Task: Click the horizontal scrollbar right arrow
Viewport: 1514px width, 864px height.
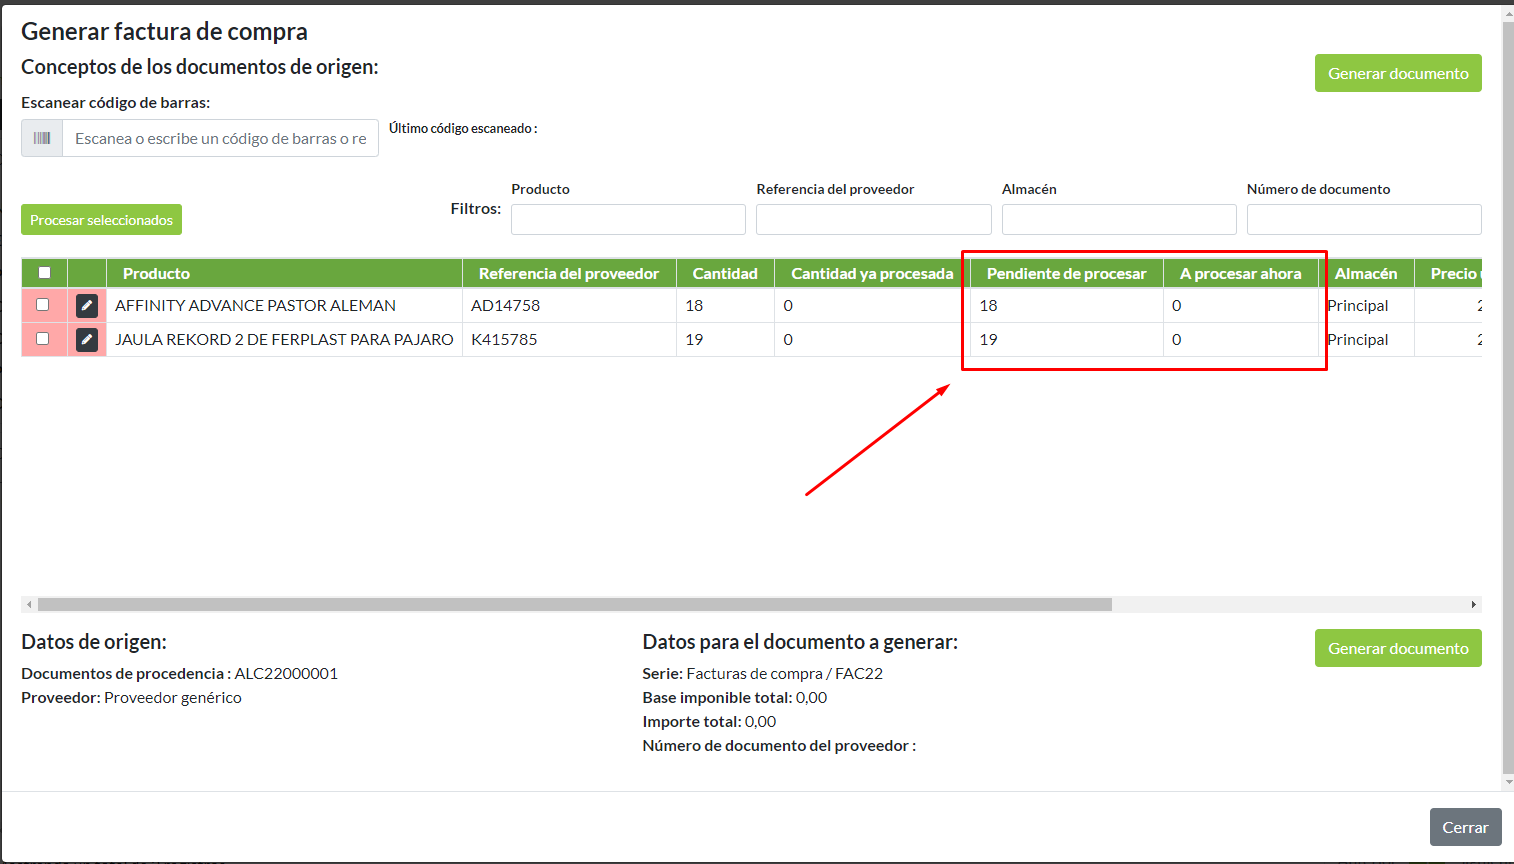Action: 1473,604
